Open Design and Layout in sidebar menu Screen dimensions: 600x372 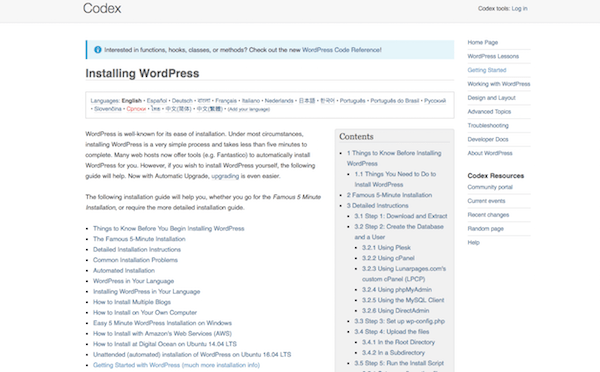491,98
